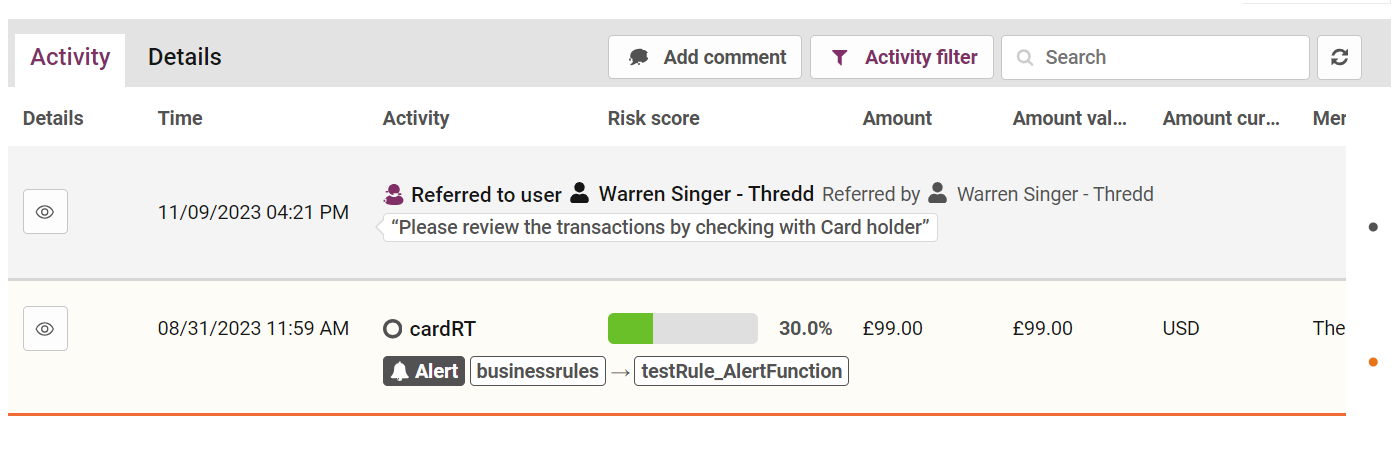
Task: Click the bell Alert badge
Action: point(424,371)
